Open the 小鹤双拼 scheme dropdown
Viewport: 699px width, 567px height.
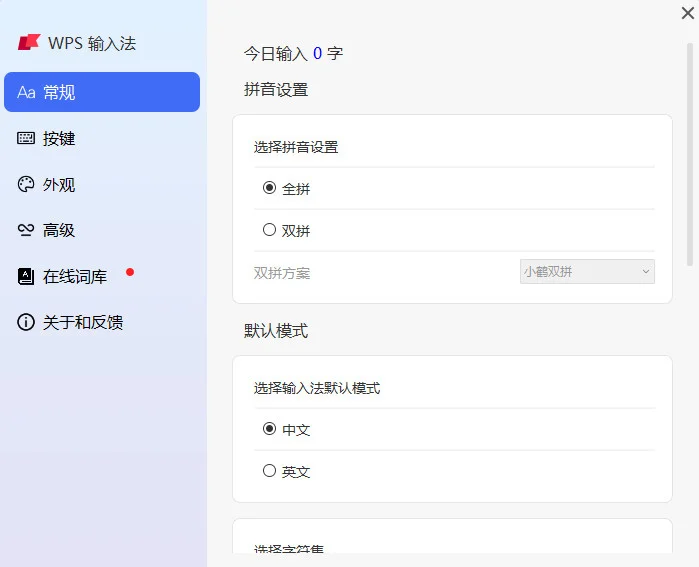587,271
